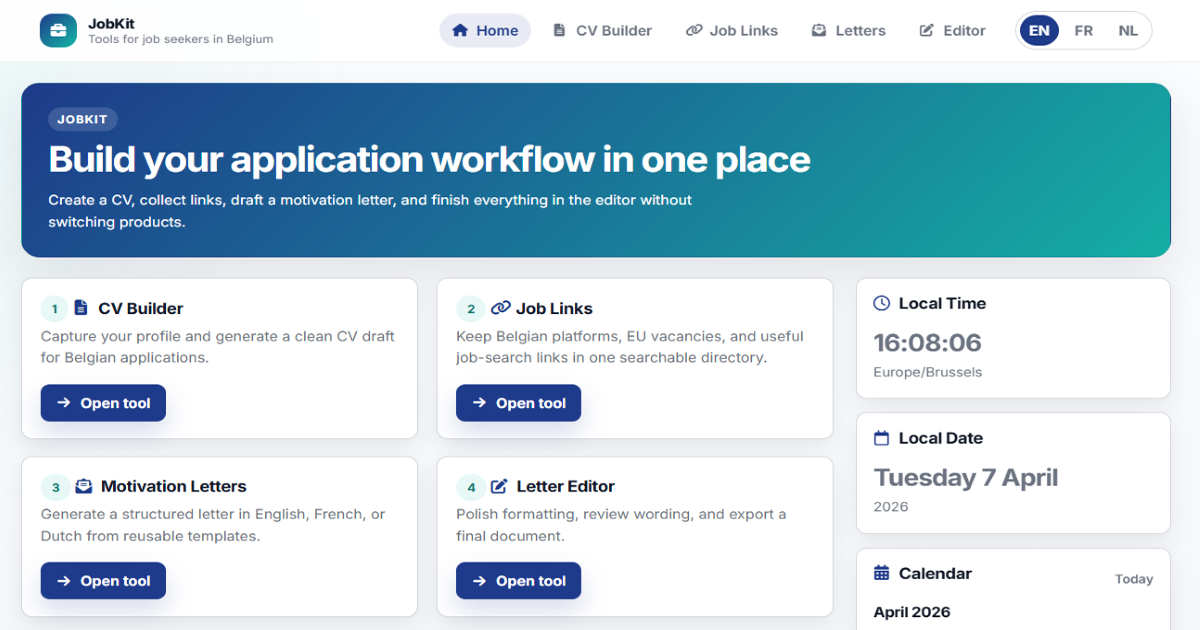
Task: Click the JOBKIT badge in the banner
Action: (82, 119)
